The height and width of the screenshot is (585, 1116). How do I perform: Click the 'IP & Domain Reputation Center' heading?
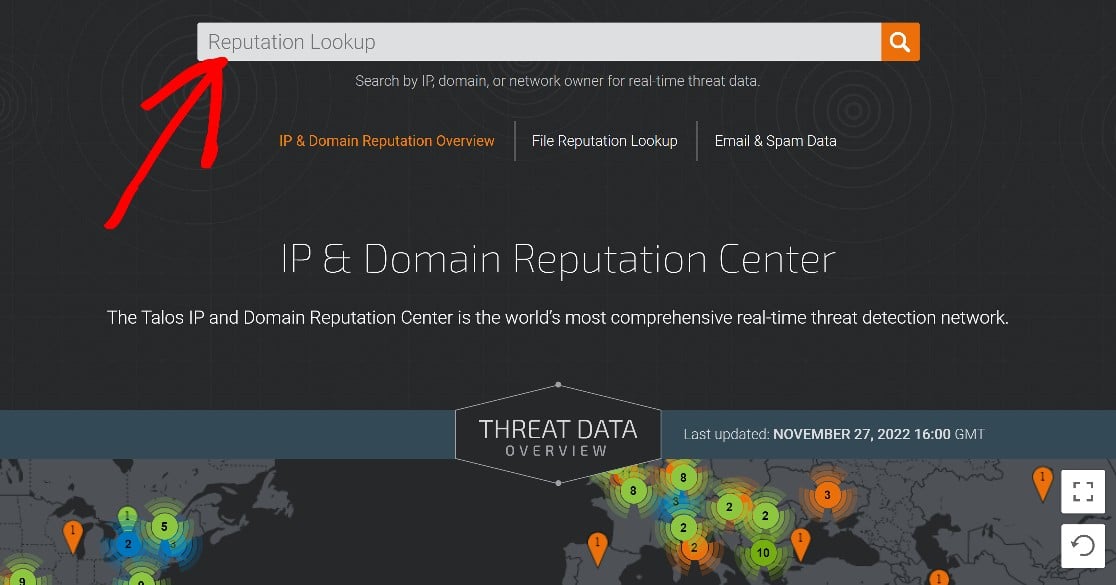(558, 259)
